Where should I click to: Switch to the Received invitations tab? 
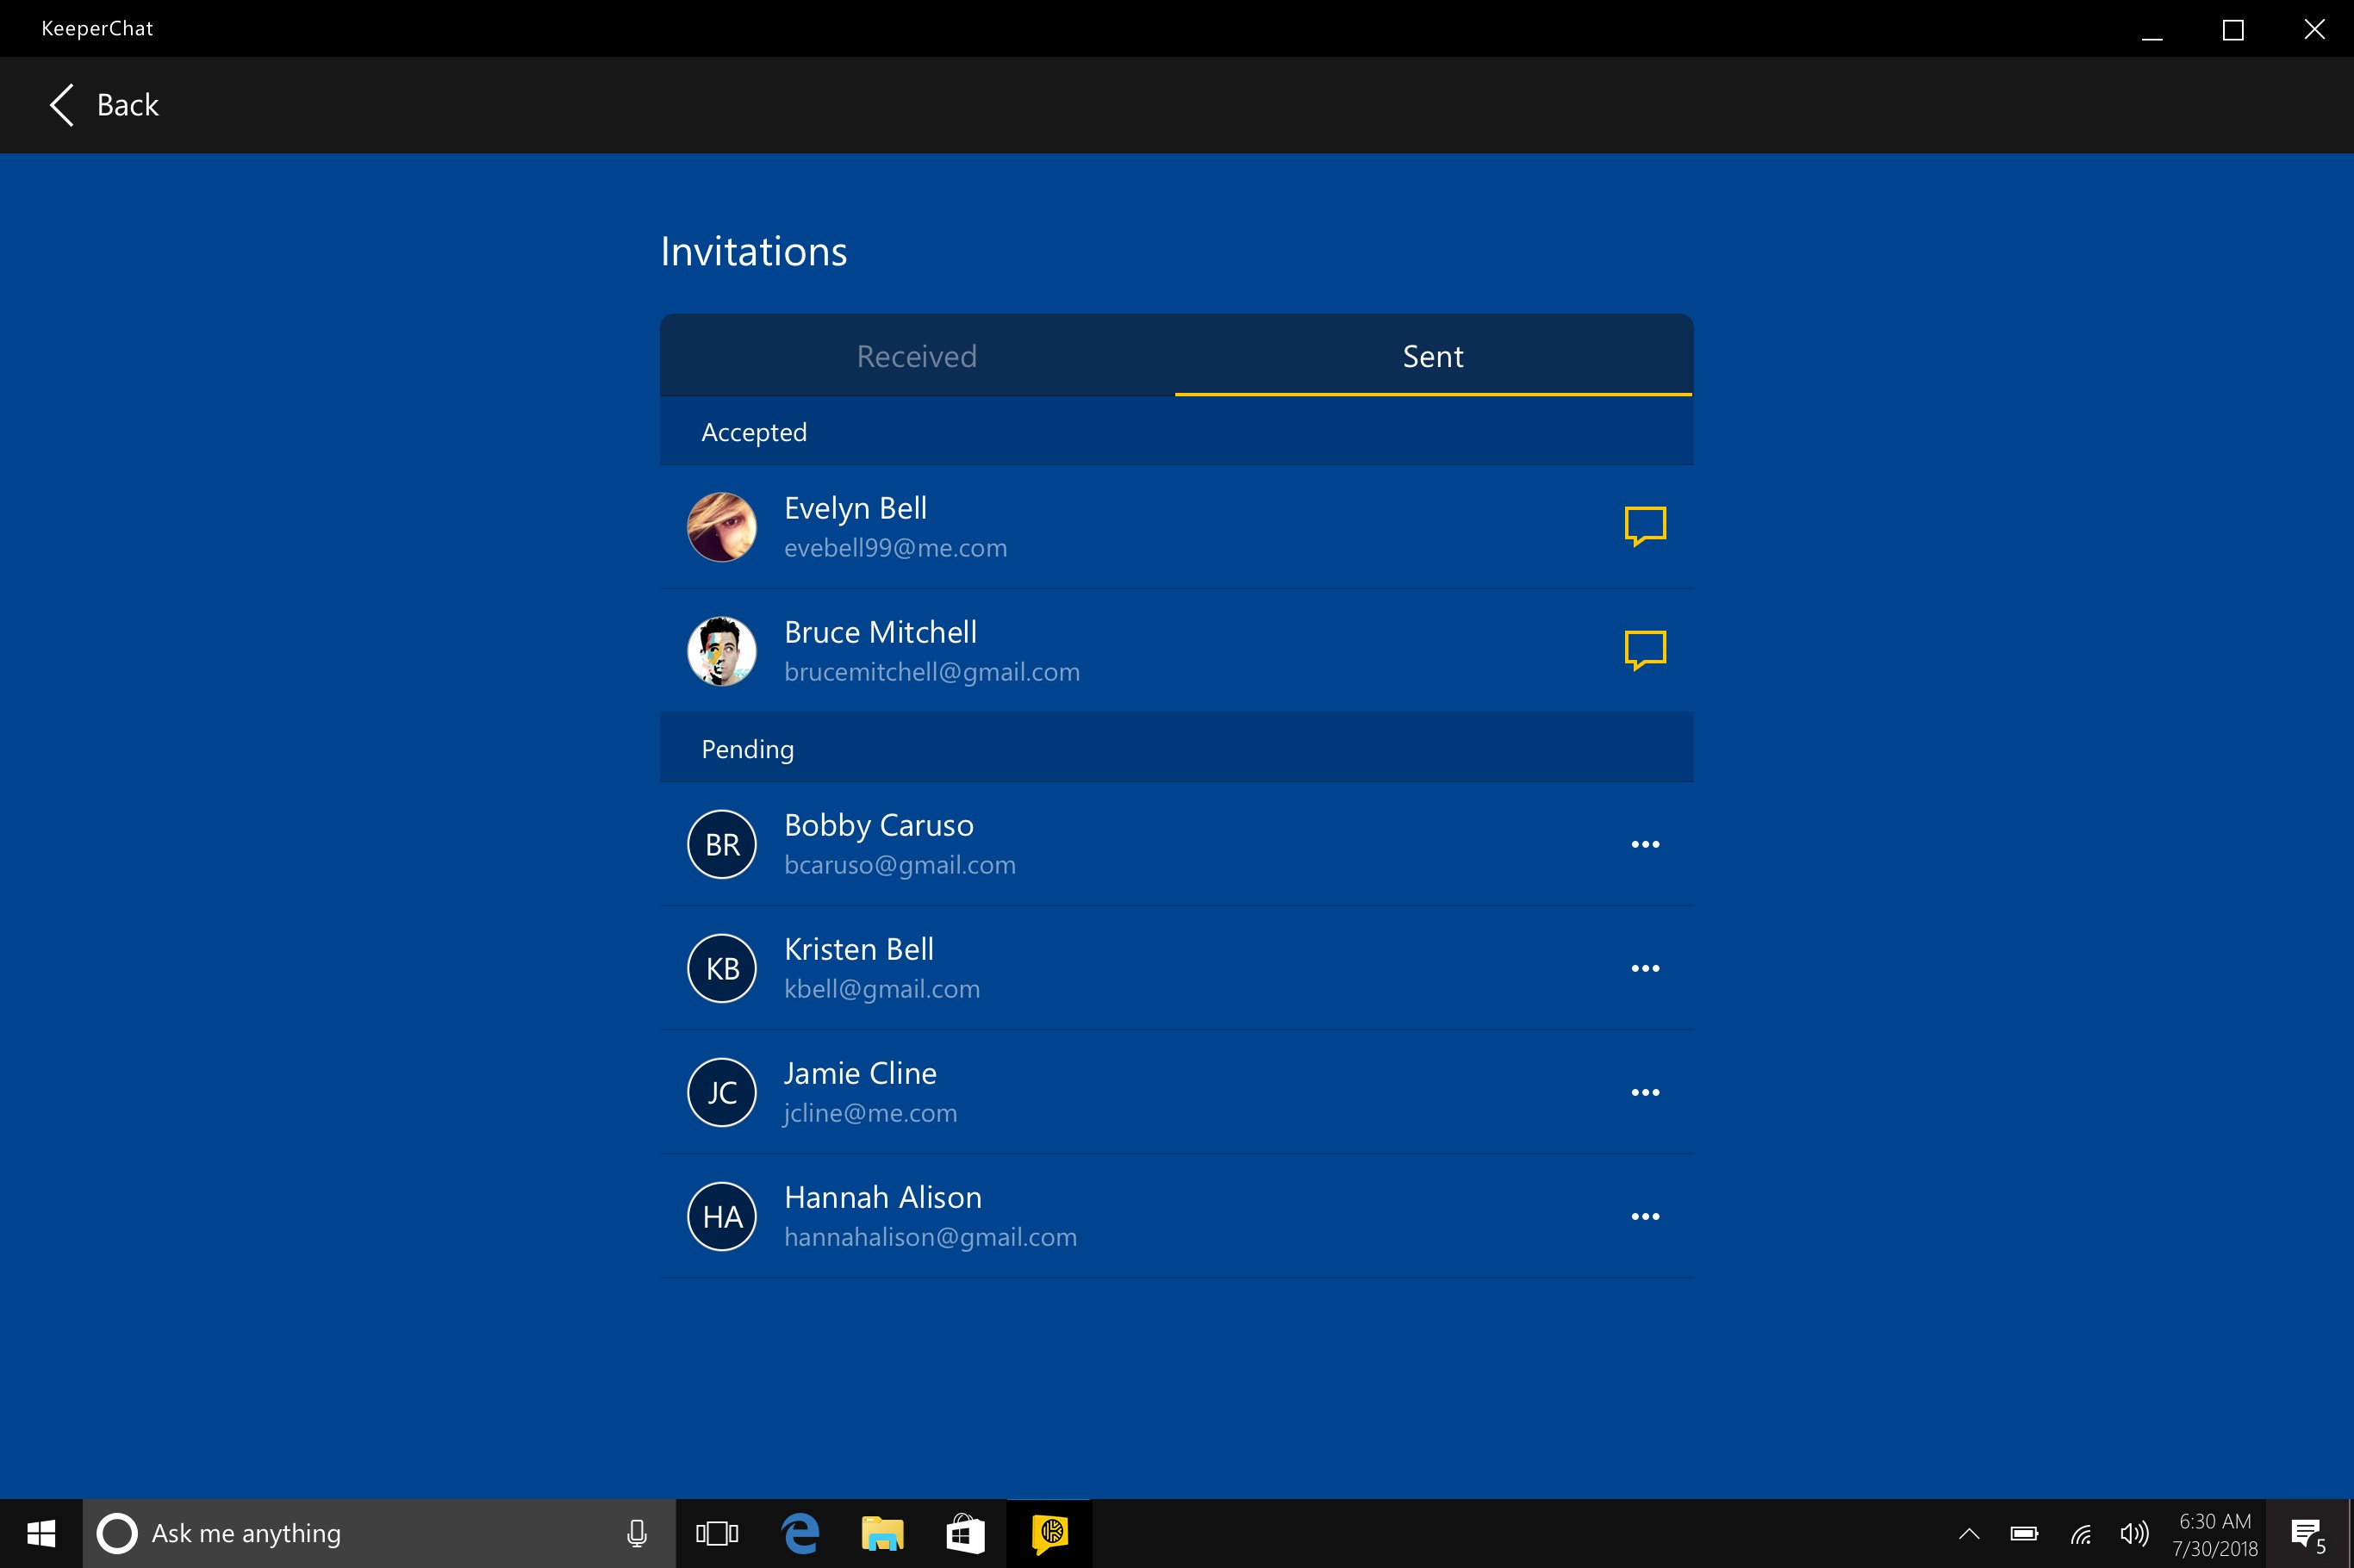click(915, 355)
